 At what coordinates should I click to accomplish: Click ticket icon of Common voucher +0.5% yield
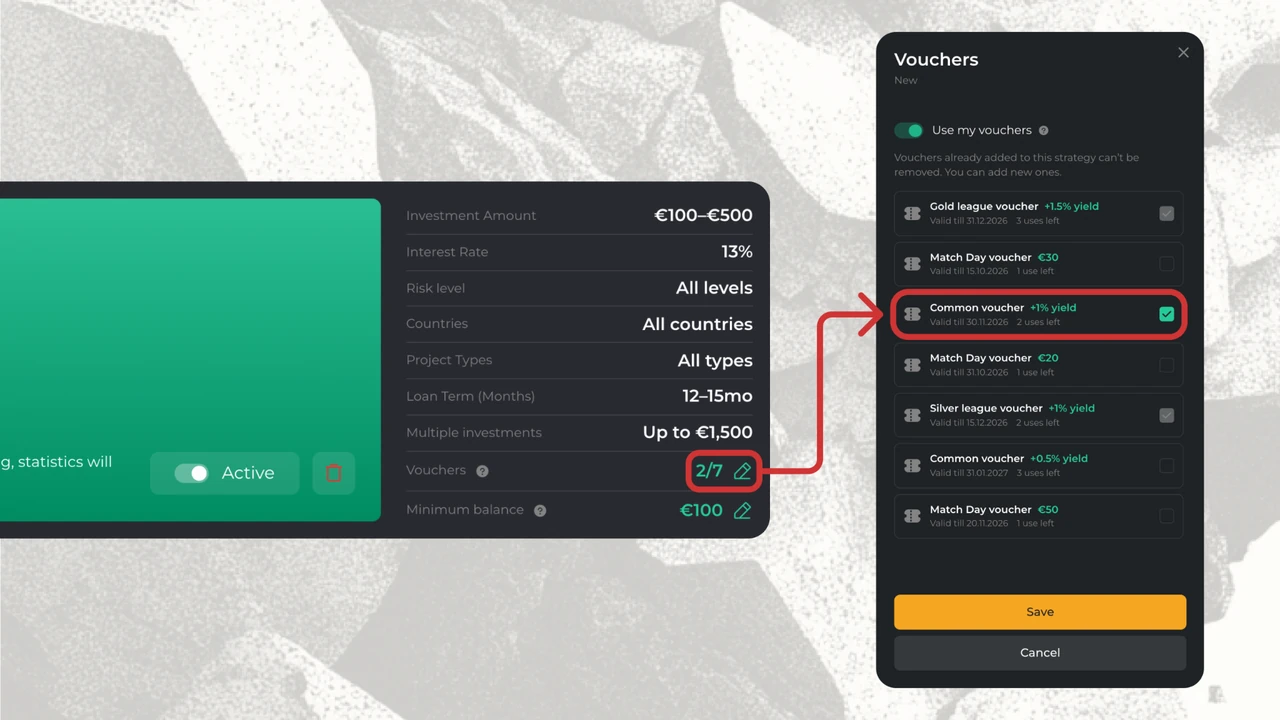(x=912, y=466)
